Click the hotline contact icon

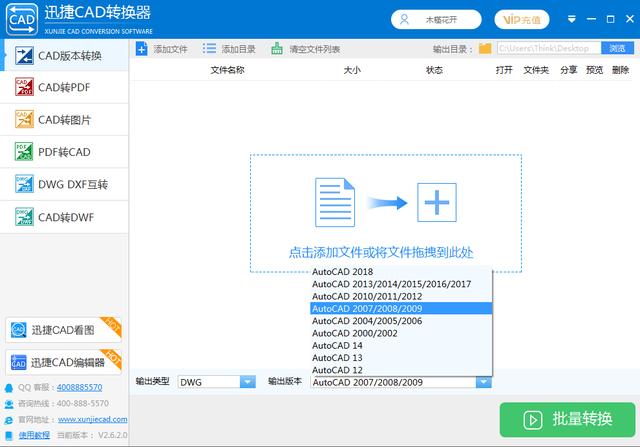pyautogui.click(x=9, y=404)
